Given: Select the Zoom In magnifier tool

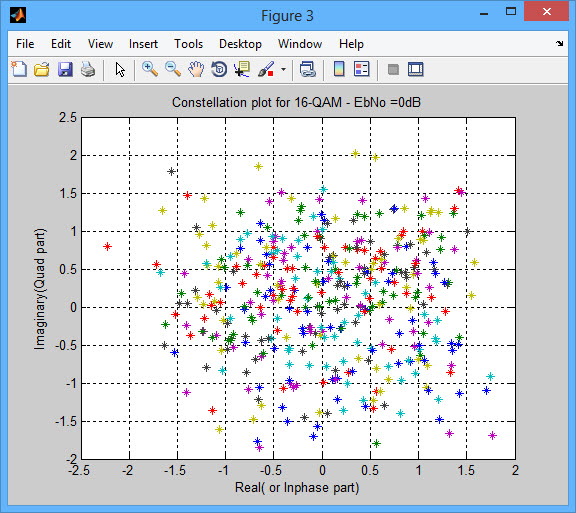Looking at the screenshot, I should 150,69.
